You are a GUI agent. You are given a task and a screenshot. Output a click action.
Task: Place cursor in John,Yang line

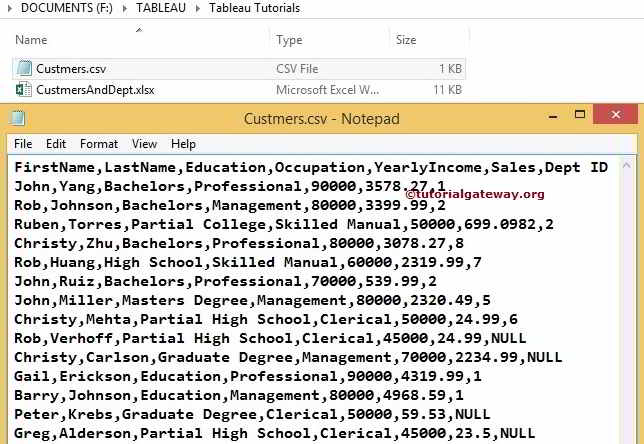tap(230, 186)
